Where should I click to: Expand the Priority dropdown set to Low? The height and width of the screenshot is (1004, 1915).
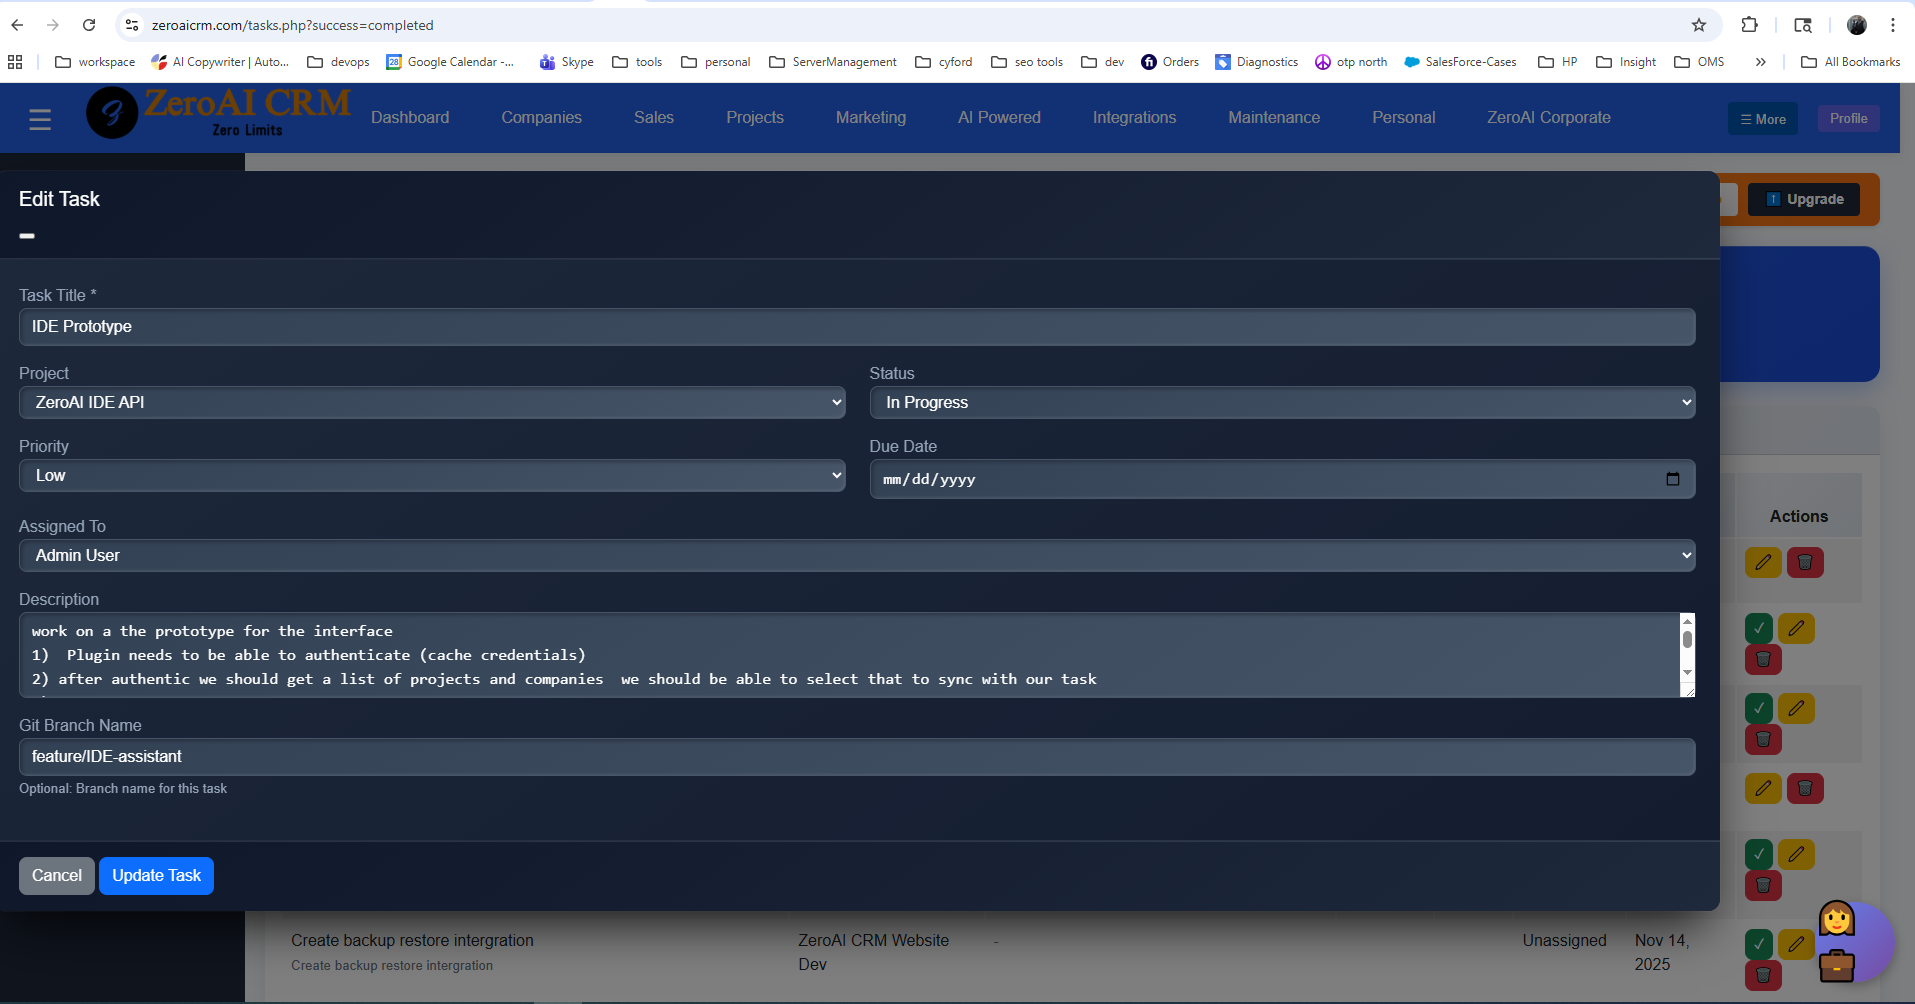pyautogui.click(x=432, y=476)
